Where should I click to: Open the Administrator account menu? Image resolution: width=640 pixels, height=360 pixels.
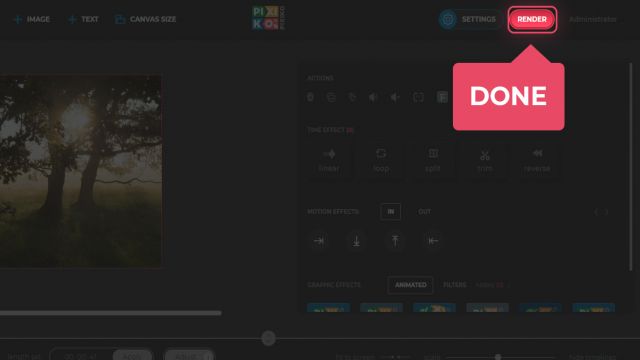[x=592, y=19]
